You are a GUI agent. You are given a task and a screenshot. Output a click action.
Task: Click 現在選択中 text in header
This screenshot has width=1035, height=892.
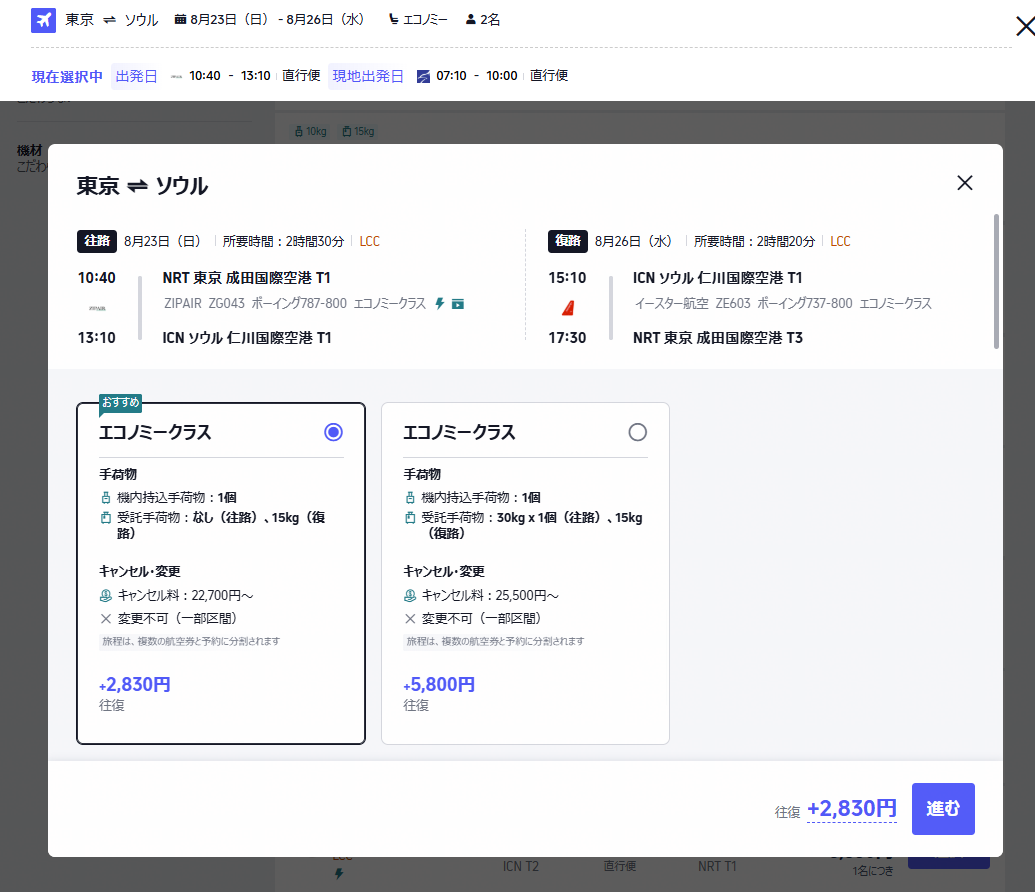pyautogui.click(x=67, y=77)
